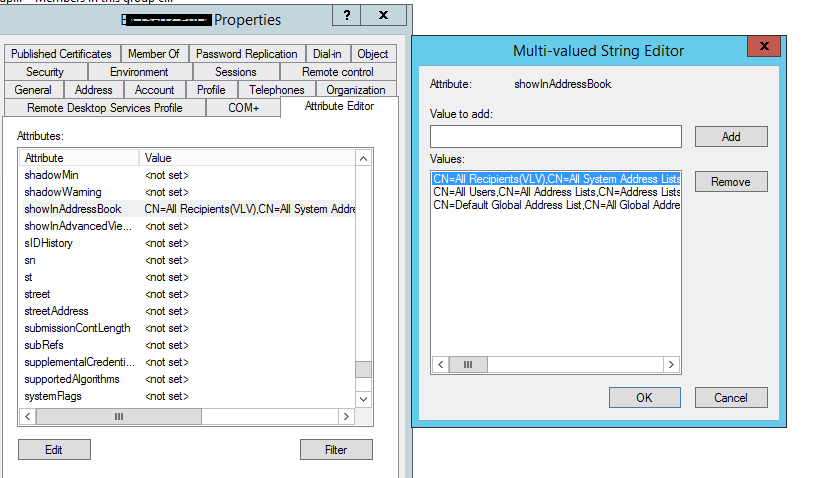Click attributes list scroll left arrow
This screenshot has width=814, height=478.
click(28, 416)
